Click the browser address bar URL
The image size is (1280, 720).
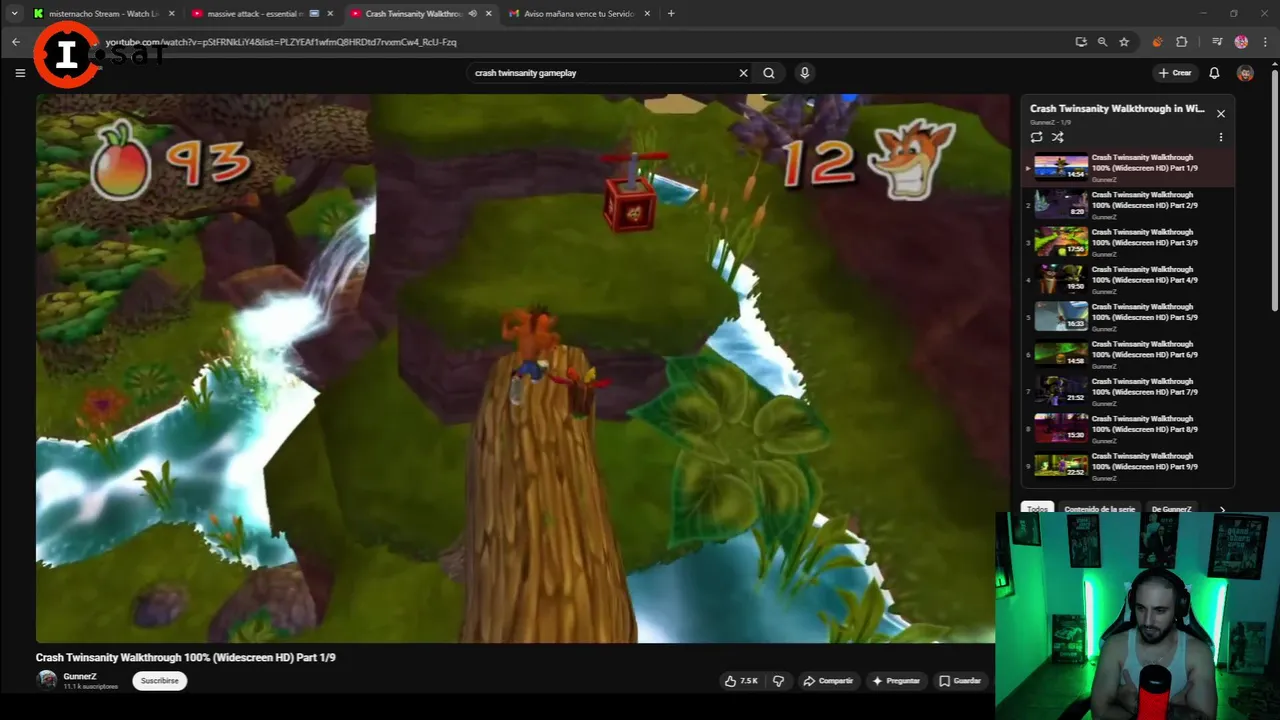coord(280,42)
